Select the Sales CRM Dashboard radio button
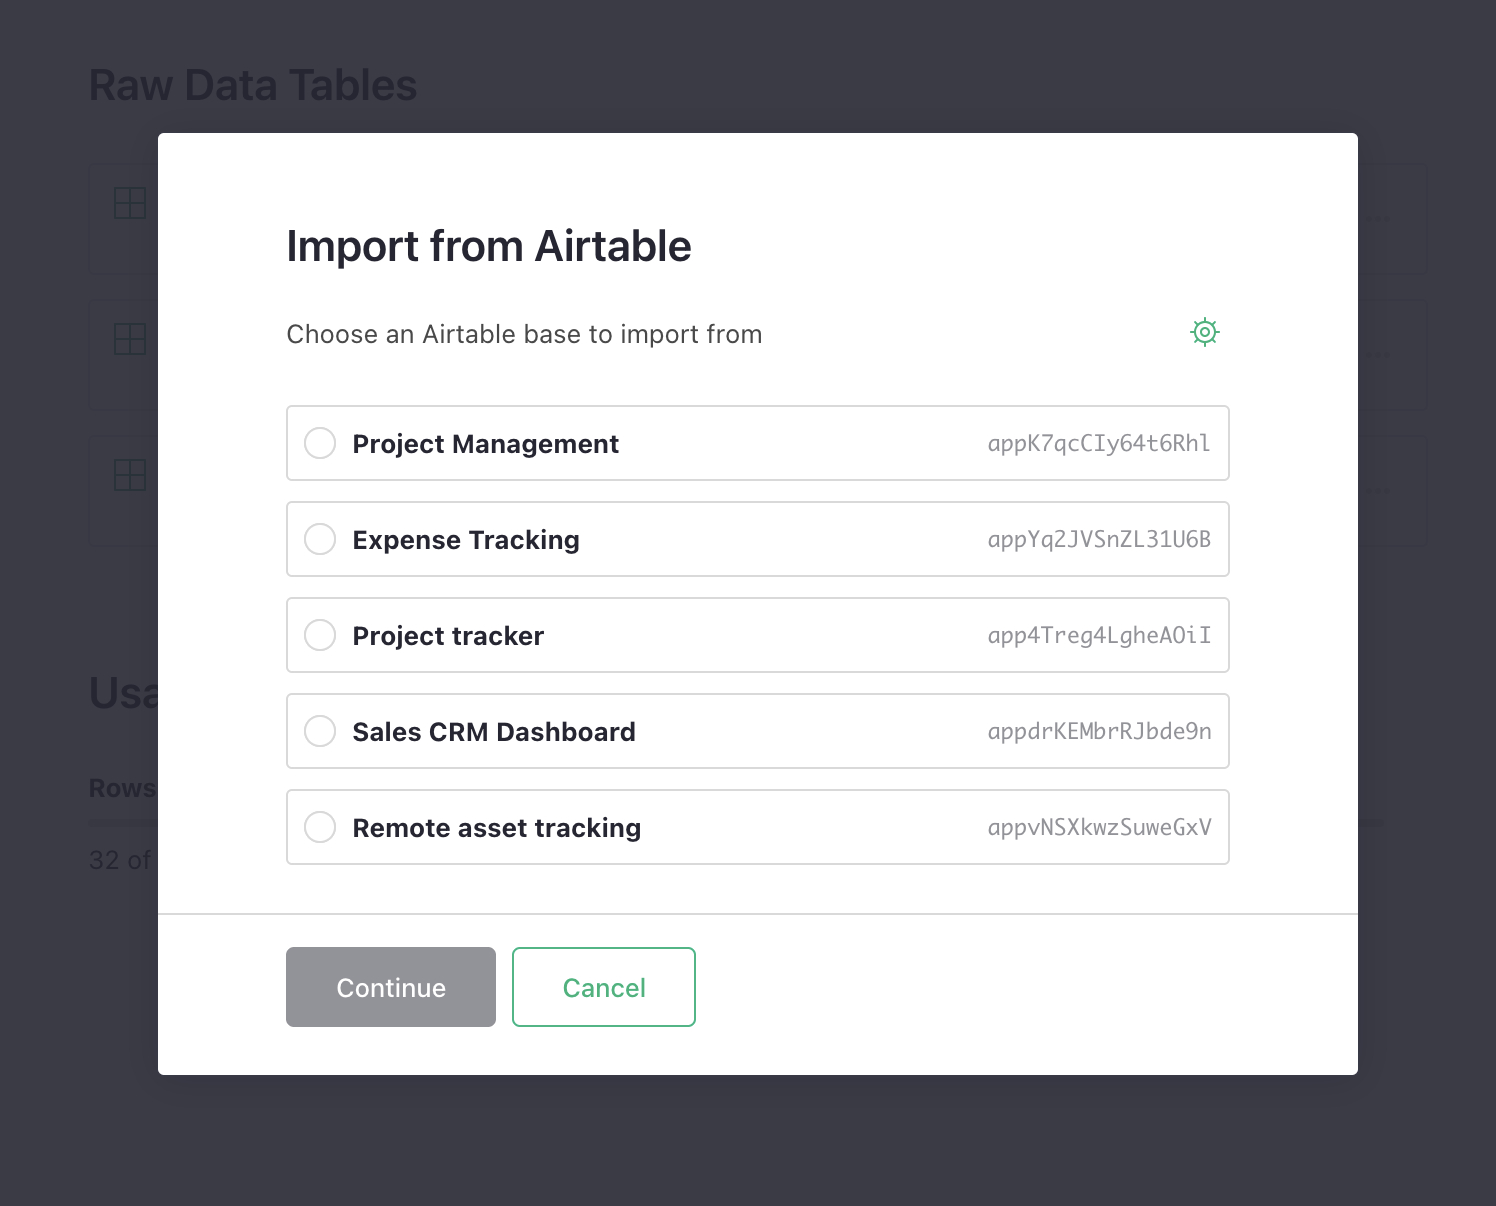This screenshot has width=1496, height=1206. pos(320,731)
